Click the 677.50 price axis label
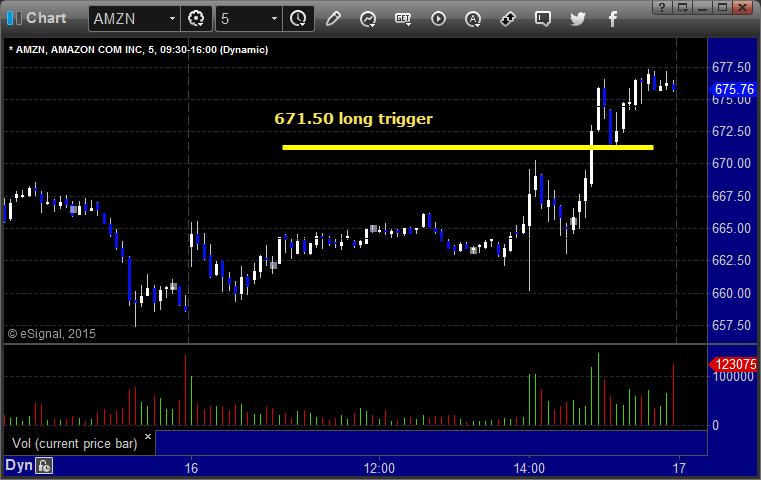 731,67
